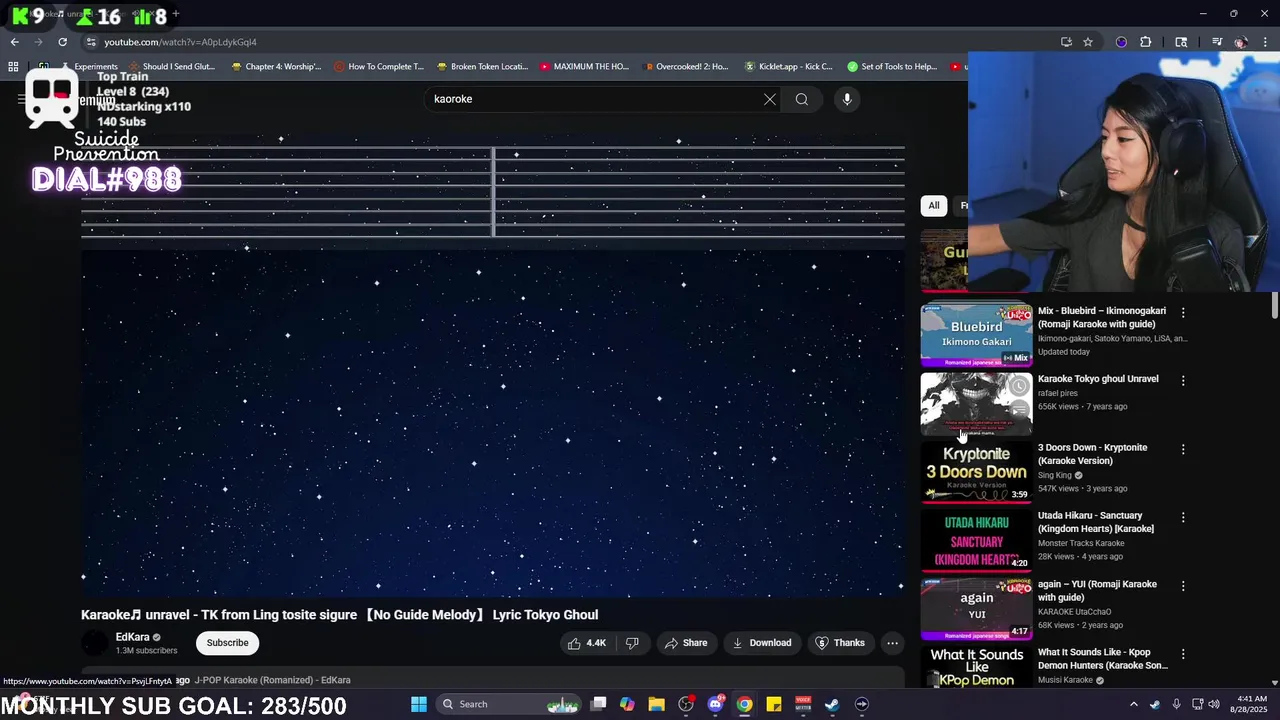Open options for Bluebird mix video

1183,312
